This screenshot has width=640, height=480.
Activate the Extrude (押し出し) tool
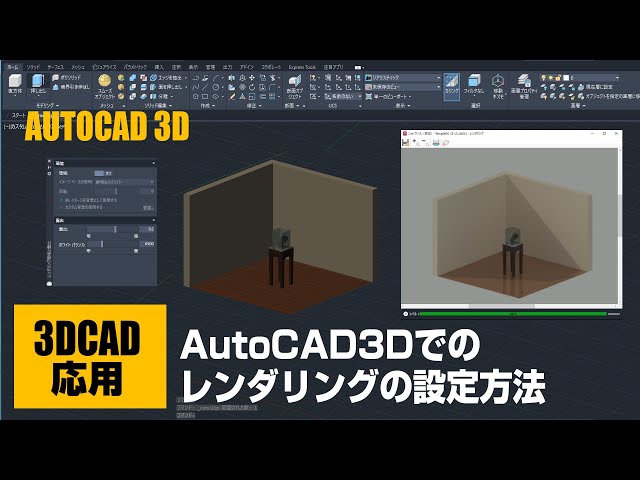(38, 85)
